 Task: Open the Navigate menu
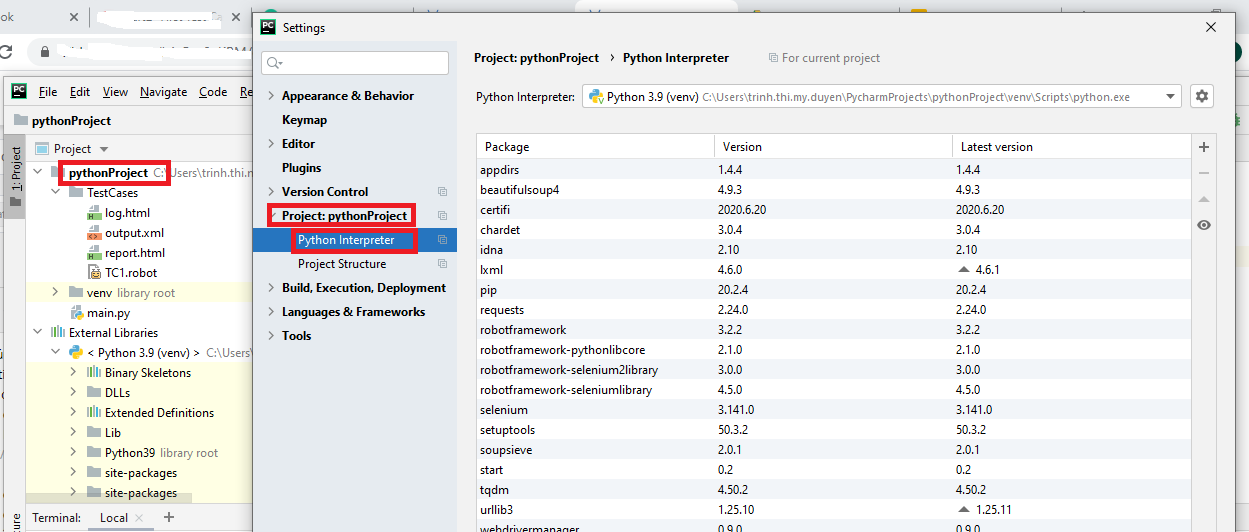click(x=163, y=91)
